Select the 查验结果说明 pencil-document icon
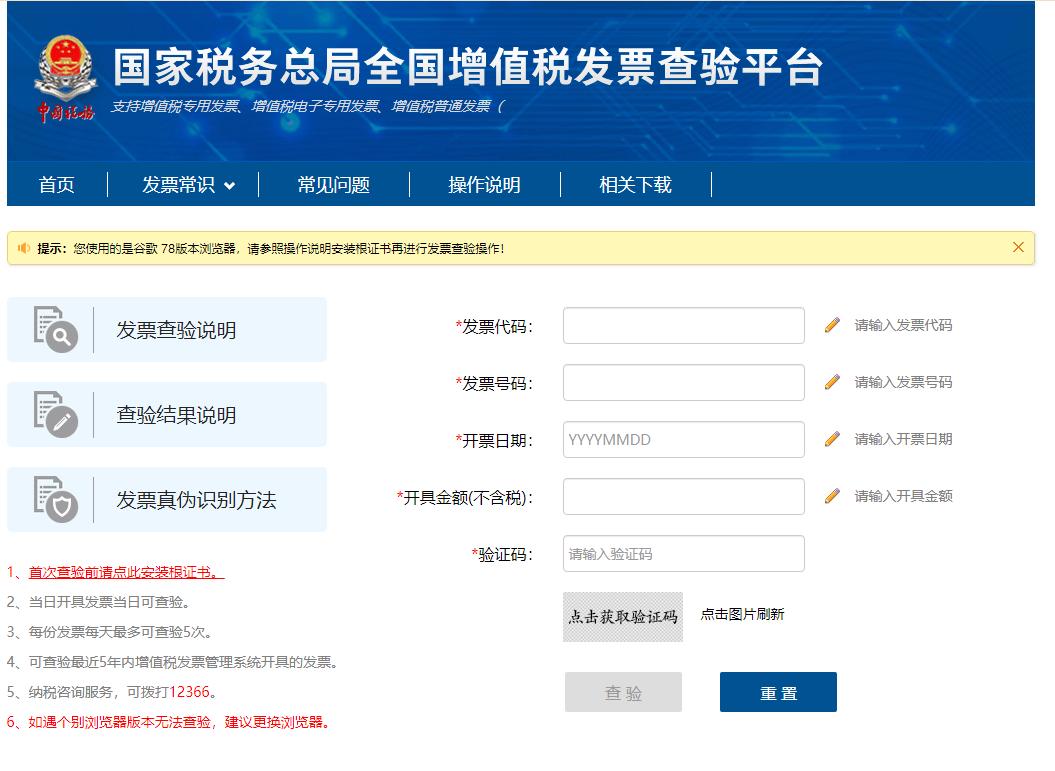The width and height of the screenshot is (1055, 771). coord(57,414)
